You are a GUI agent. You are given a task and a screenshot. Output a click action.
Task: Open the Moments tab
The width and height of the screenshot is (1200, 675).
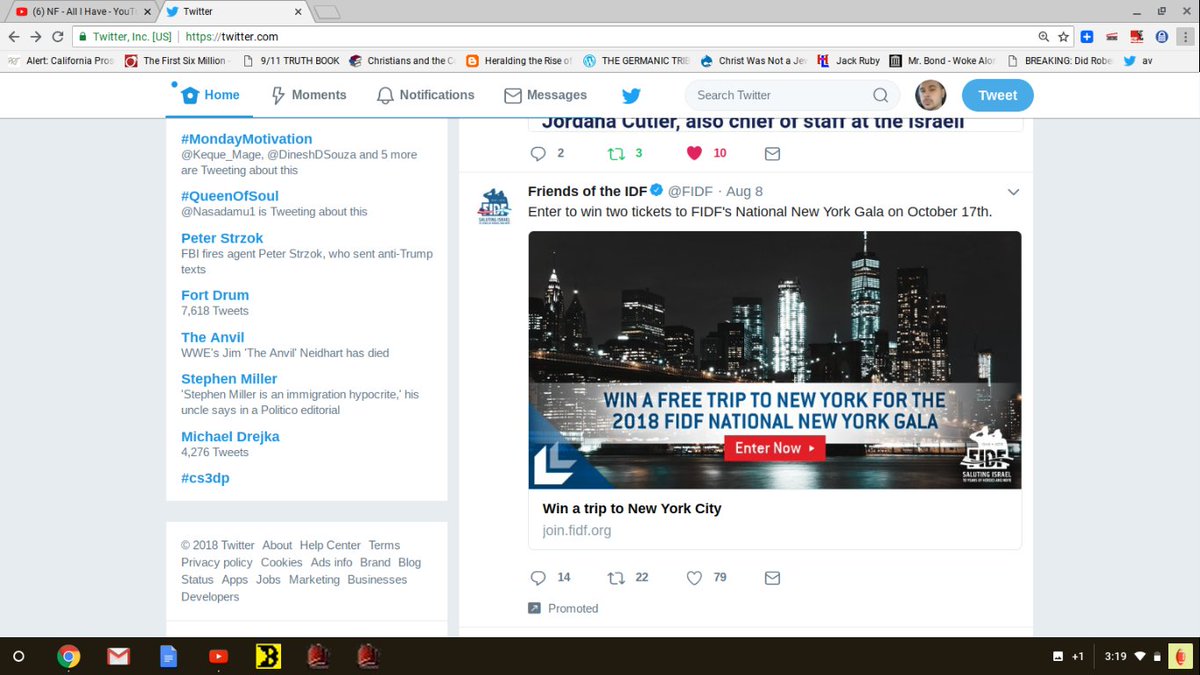point(309,95)
